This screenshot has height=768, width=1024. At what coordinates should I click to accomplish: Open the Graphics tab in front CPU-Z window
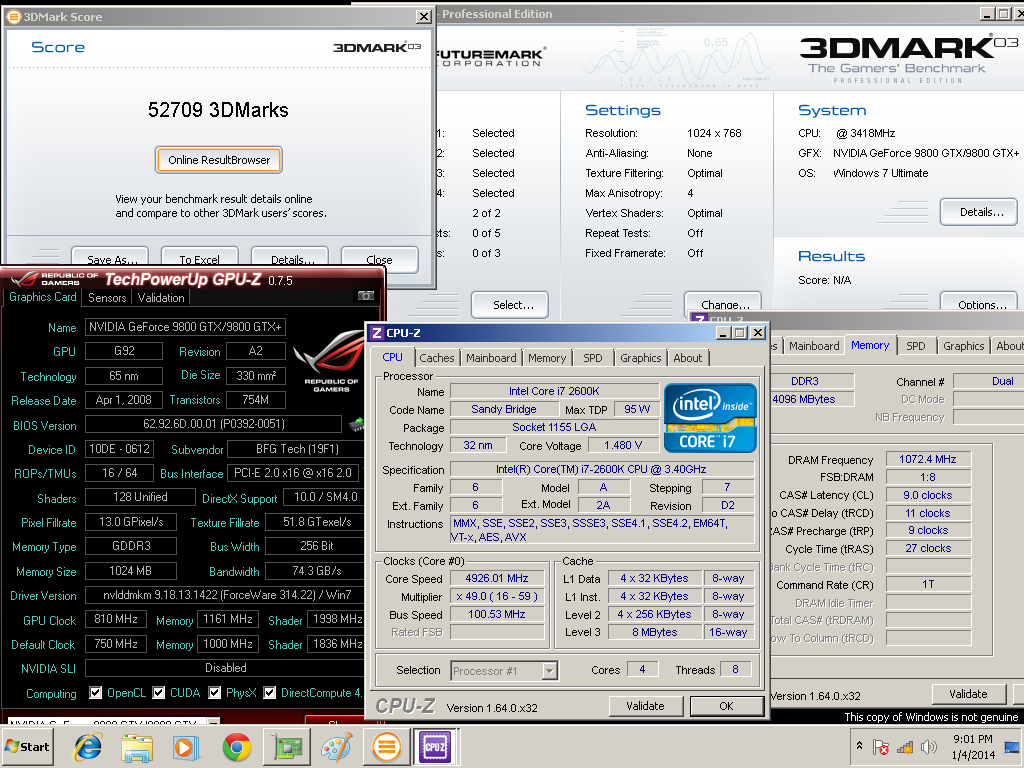(641, 358)
